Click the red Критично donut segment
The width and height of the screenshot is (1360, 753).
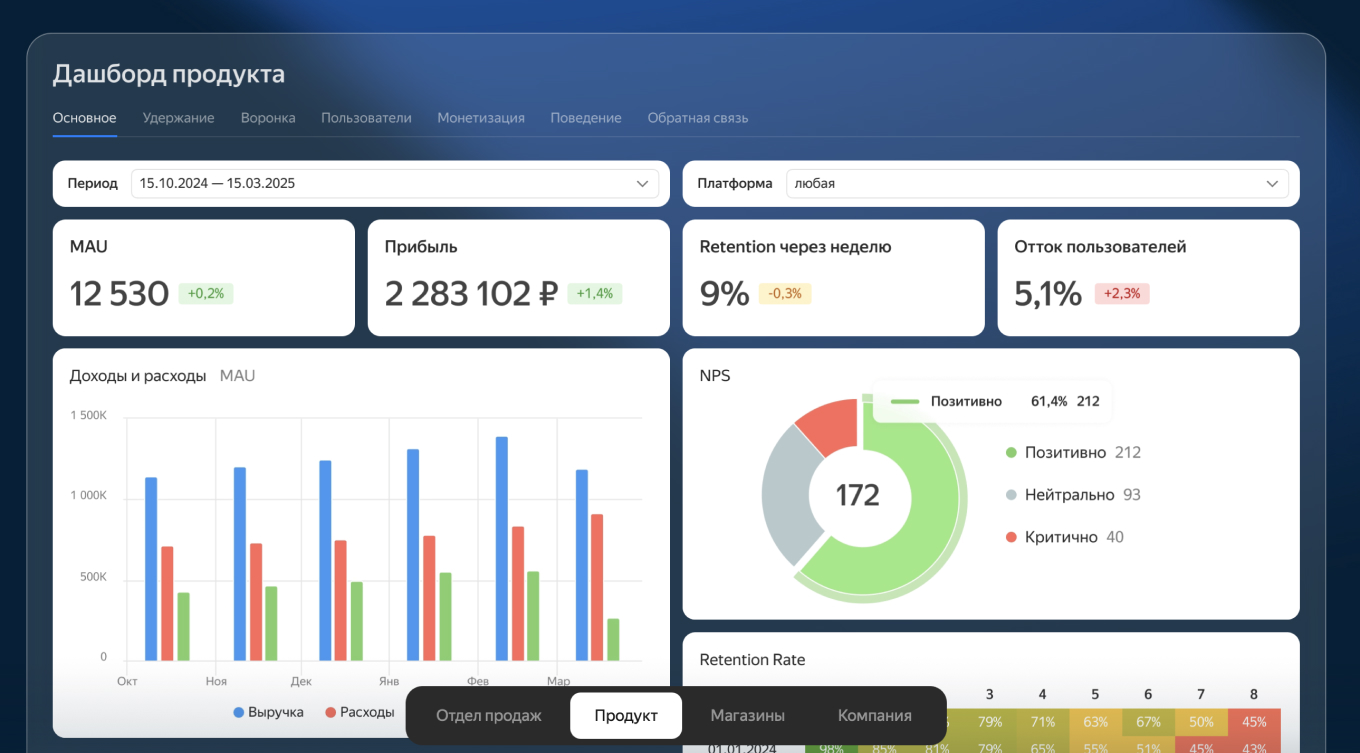[x=832, y=426]
